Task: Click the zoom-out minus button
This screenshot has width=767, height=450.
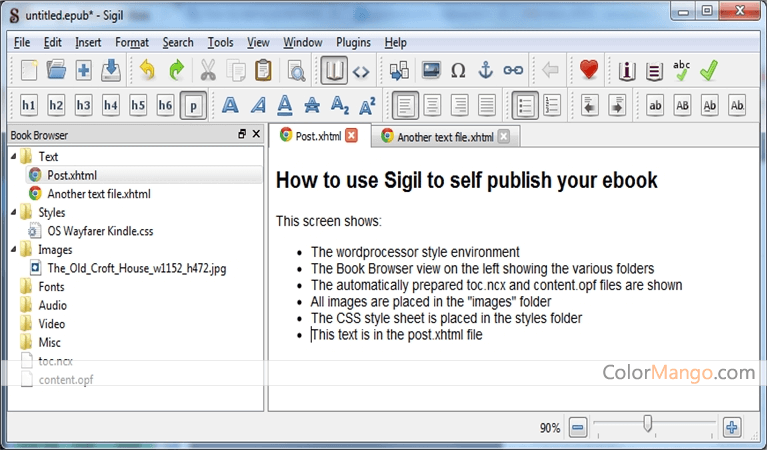Action: 577,427
